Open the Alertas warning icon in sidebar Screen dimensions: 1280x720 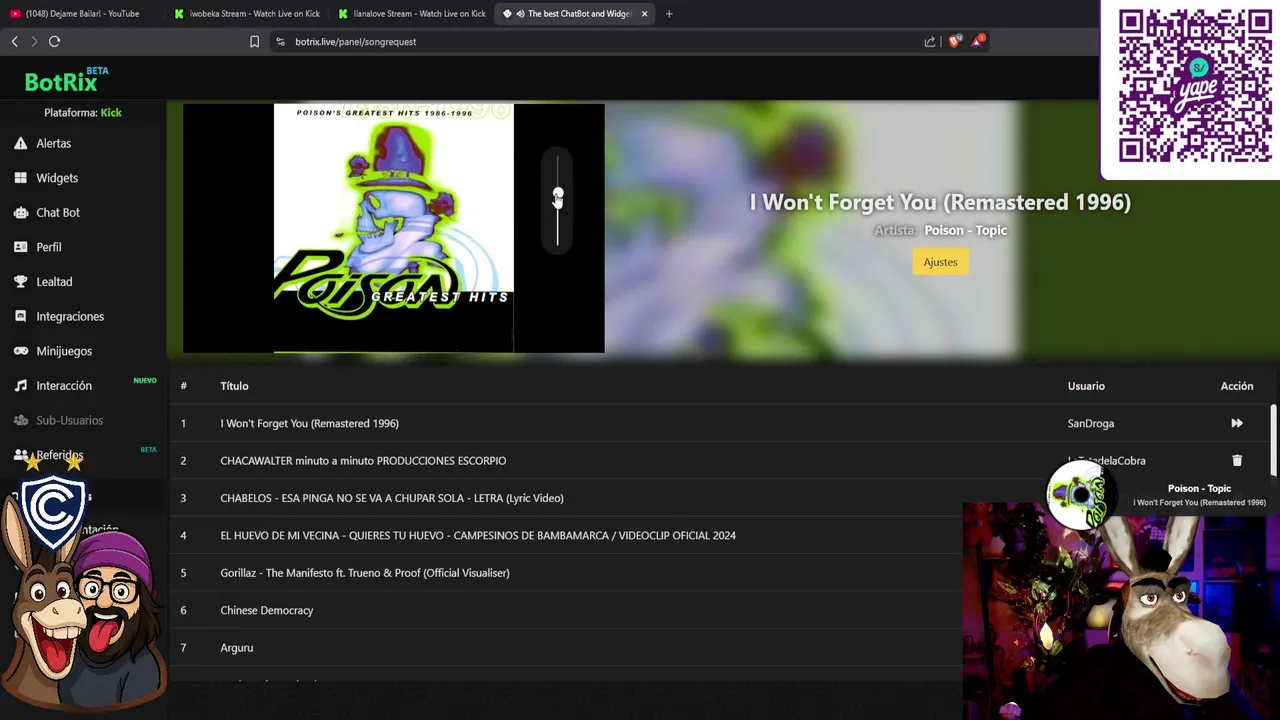point(20,144)
